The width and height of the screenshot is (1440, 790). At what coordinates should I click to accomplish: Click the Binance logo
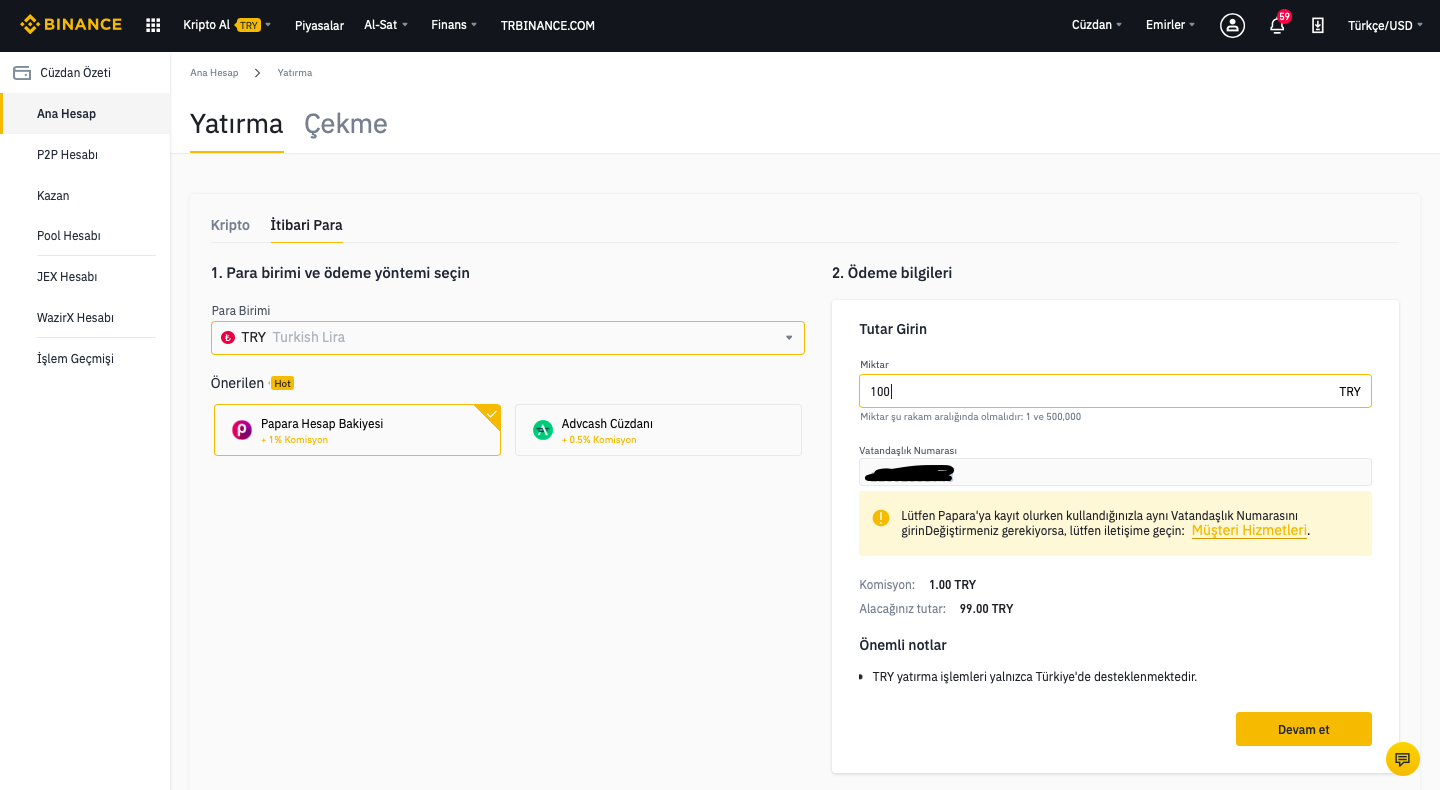click(x=71, y=25)
